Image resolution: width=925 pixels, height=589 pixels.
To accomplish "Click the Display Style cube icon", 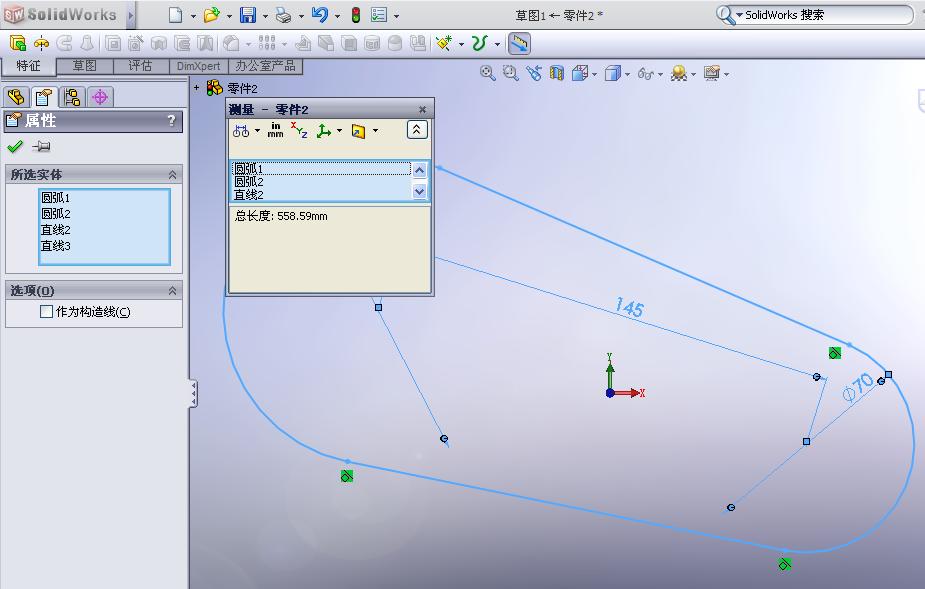I will pyautogui.click(x=613, y=73).
